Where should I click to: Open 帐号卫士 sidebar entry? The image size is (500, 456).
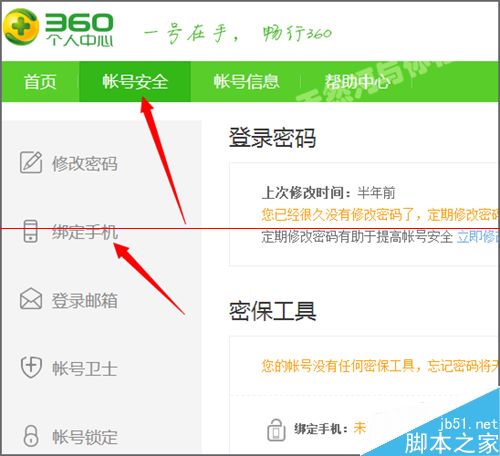pyautogui.click(x=85, y=368)
